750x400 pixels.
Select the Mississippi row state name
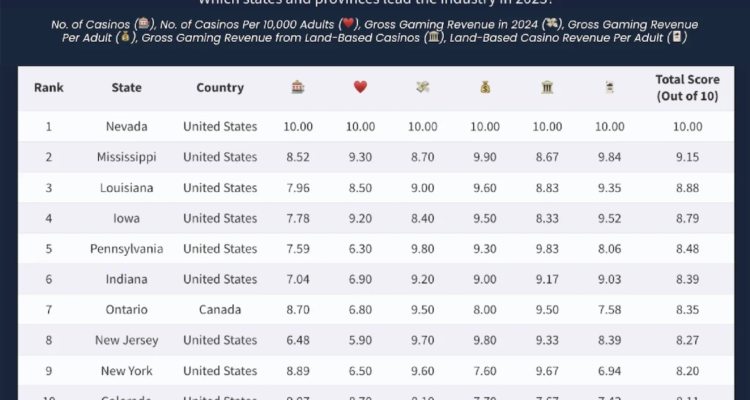126,157
